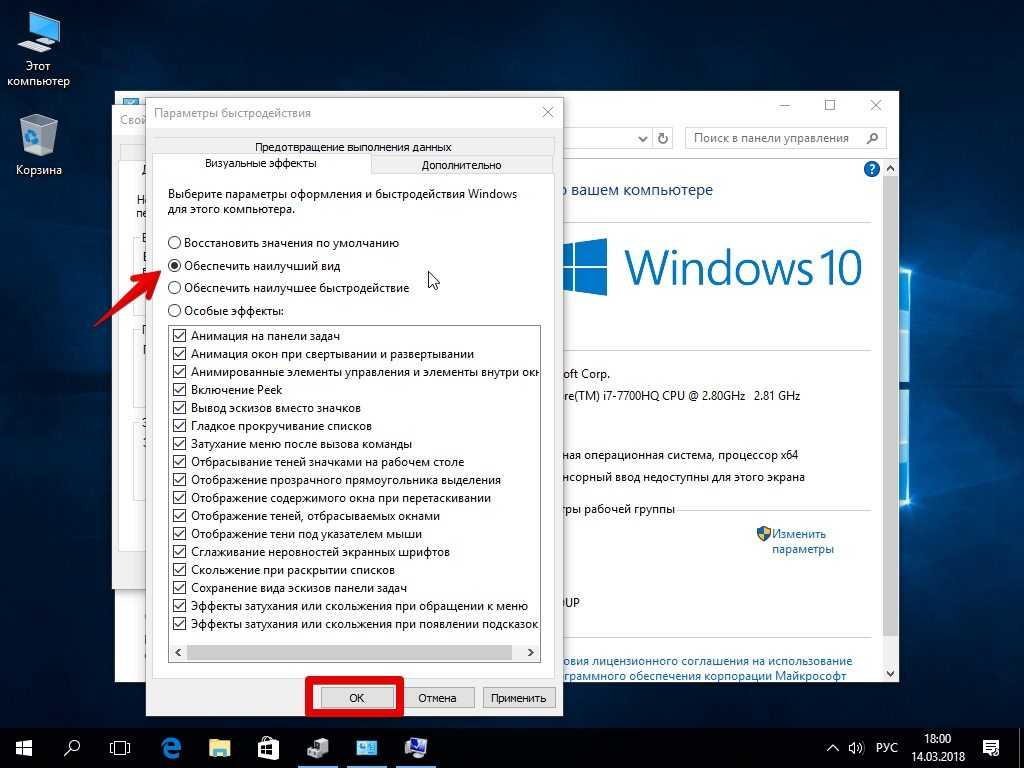Click the Применить button
The width and height of the screenshot is (1024, 768).
(x=519, y=697)
